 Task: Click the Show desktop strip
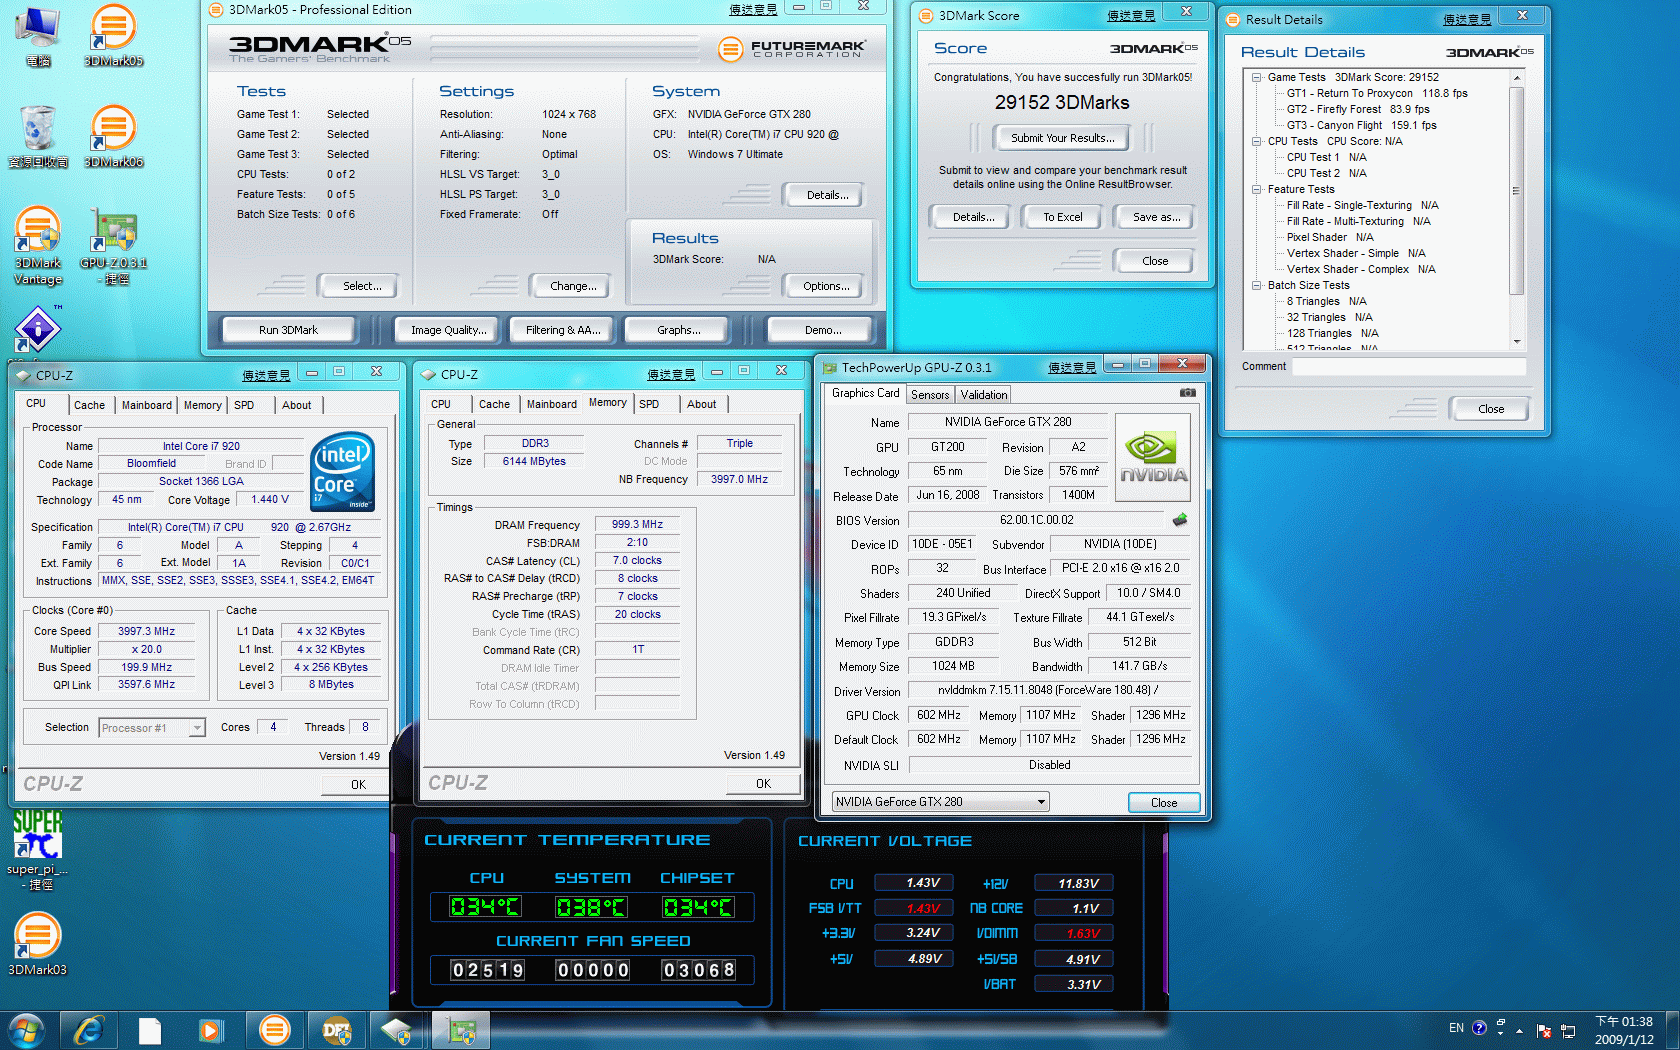(x=1672, y=1030)
